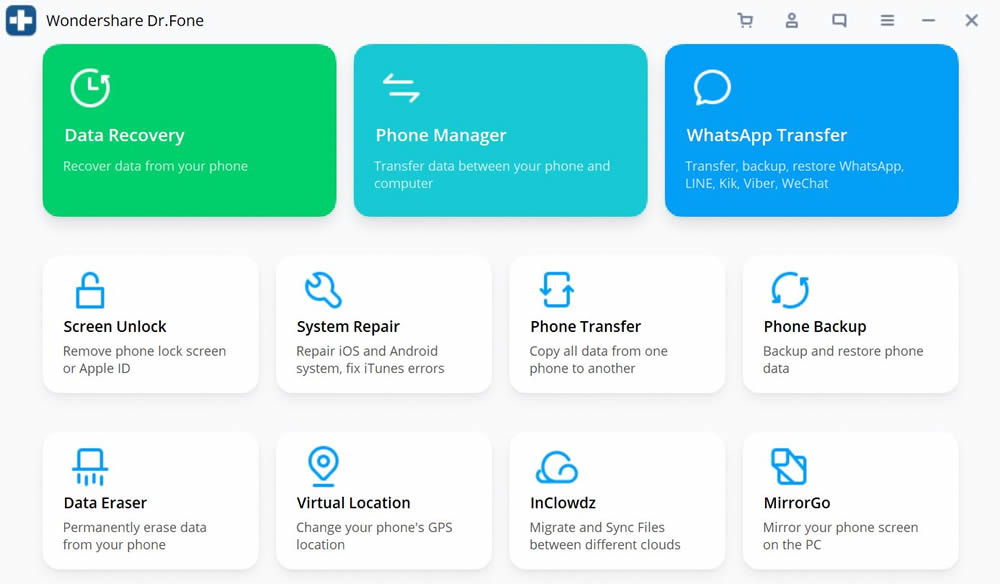Image resolution: width=1000 pixels, height=584 pixels.
Task: Select the InClowdz heading
Action: 563,503
